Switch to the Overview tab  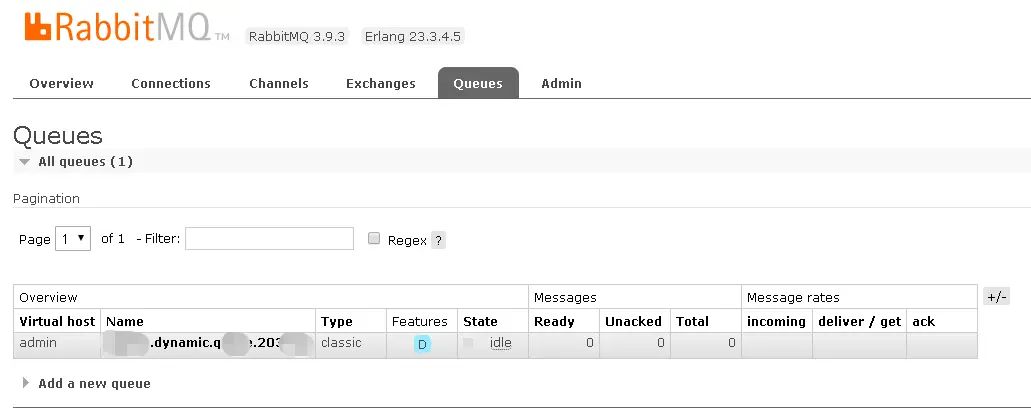click(x=61, y=83)
